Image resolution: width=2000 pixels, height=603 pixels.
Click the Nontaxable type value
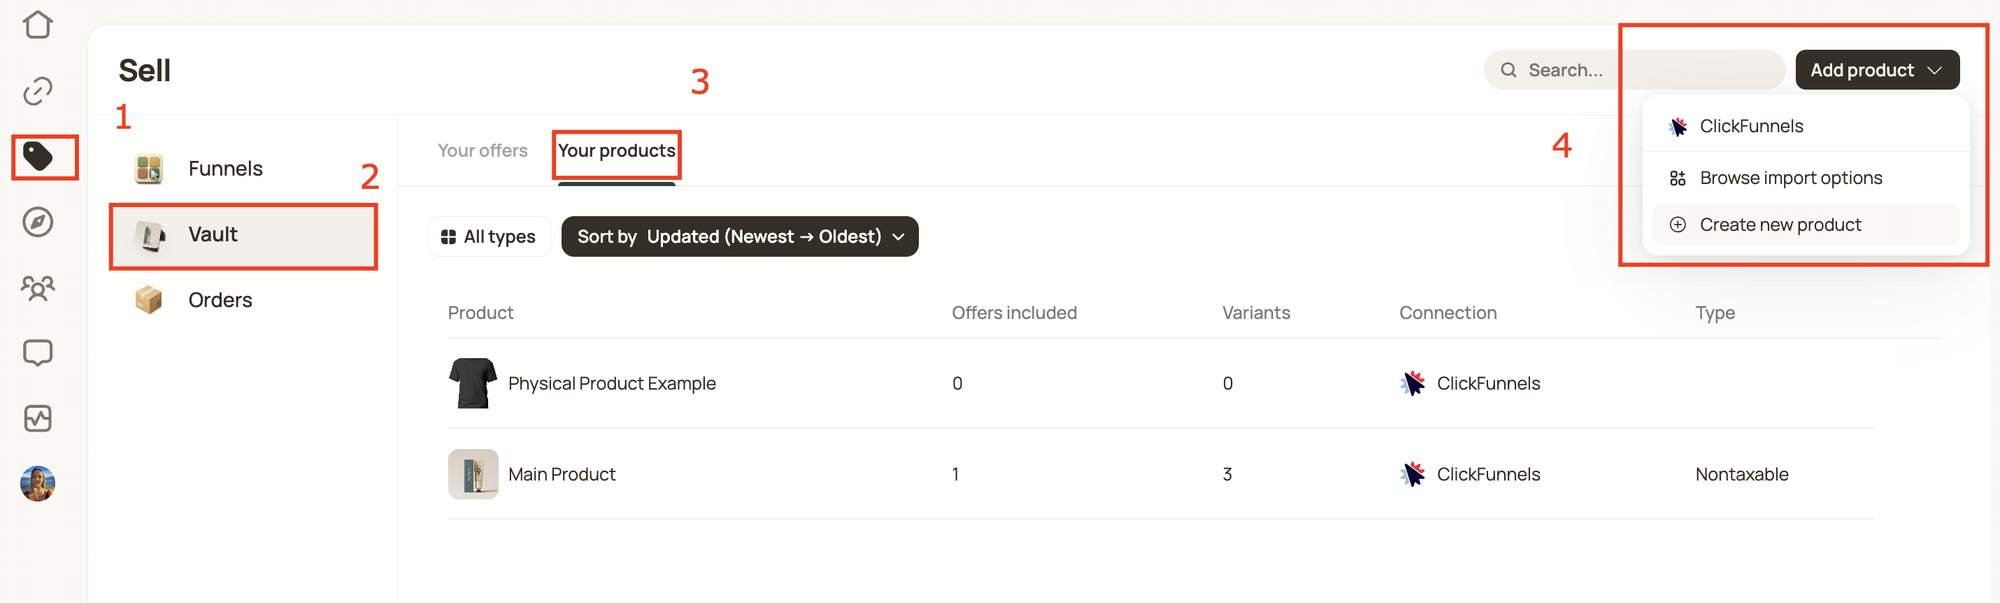[x=1742, y=475]
